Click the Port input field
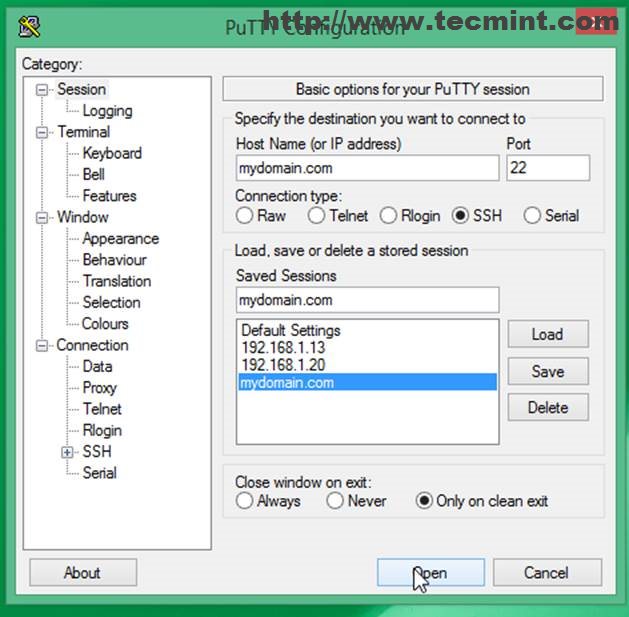Screen dimensions: 629x617 pos(548,168)
